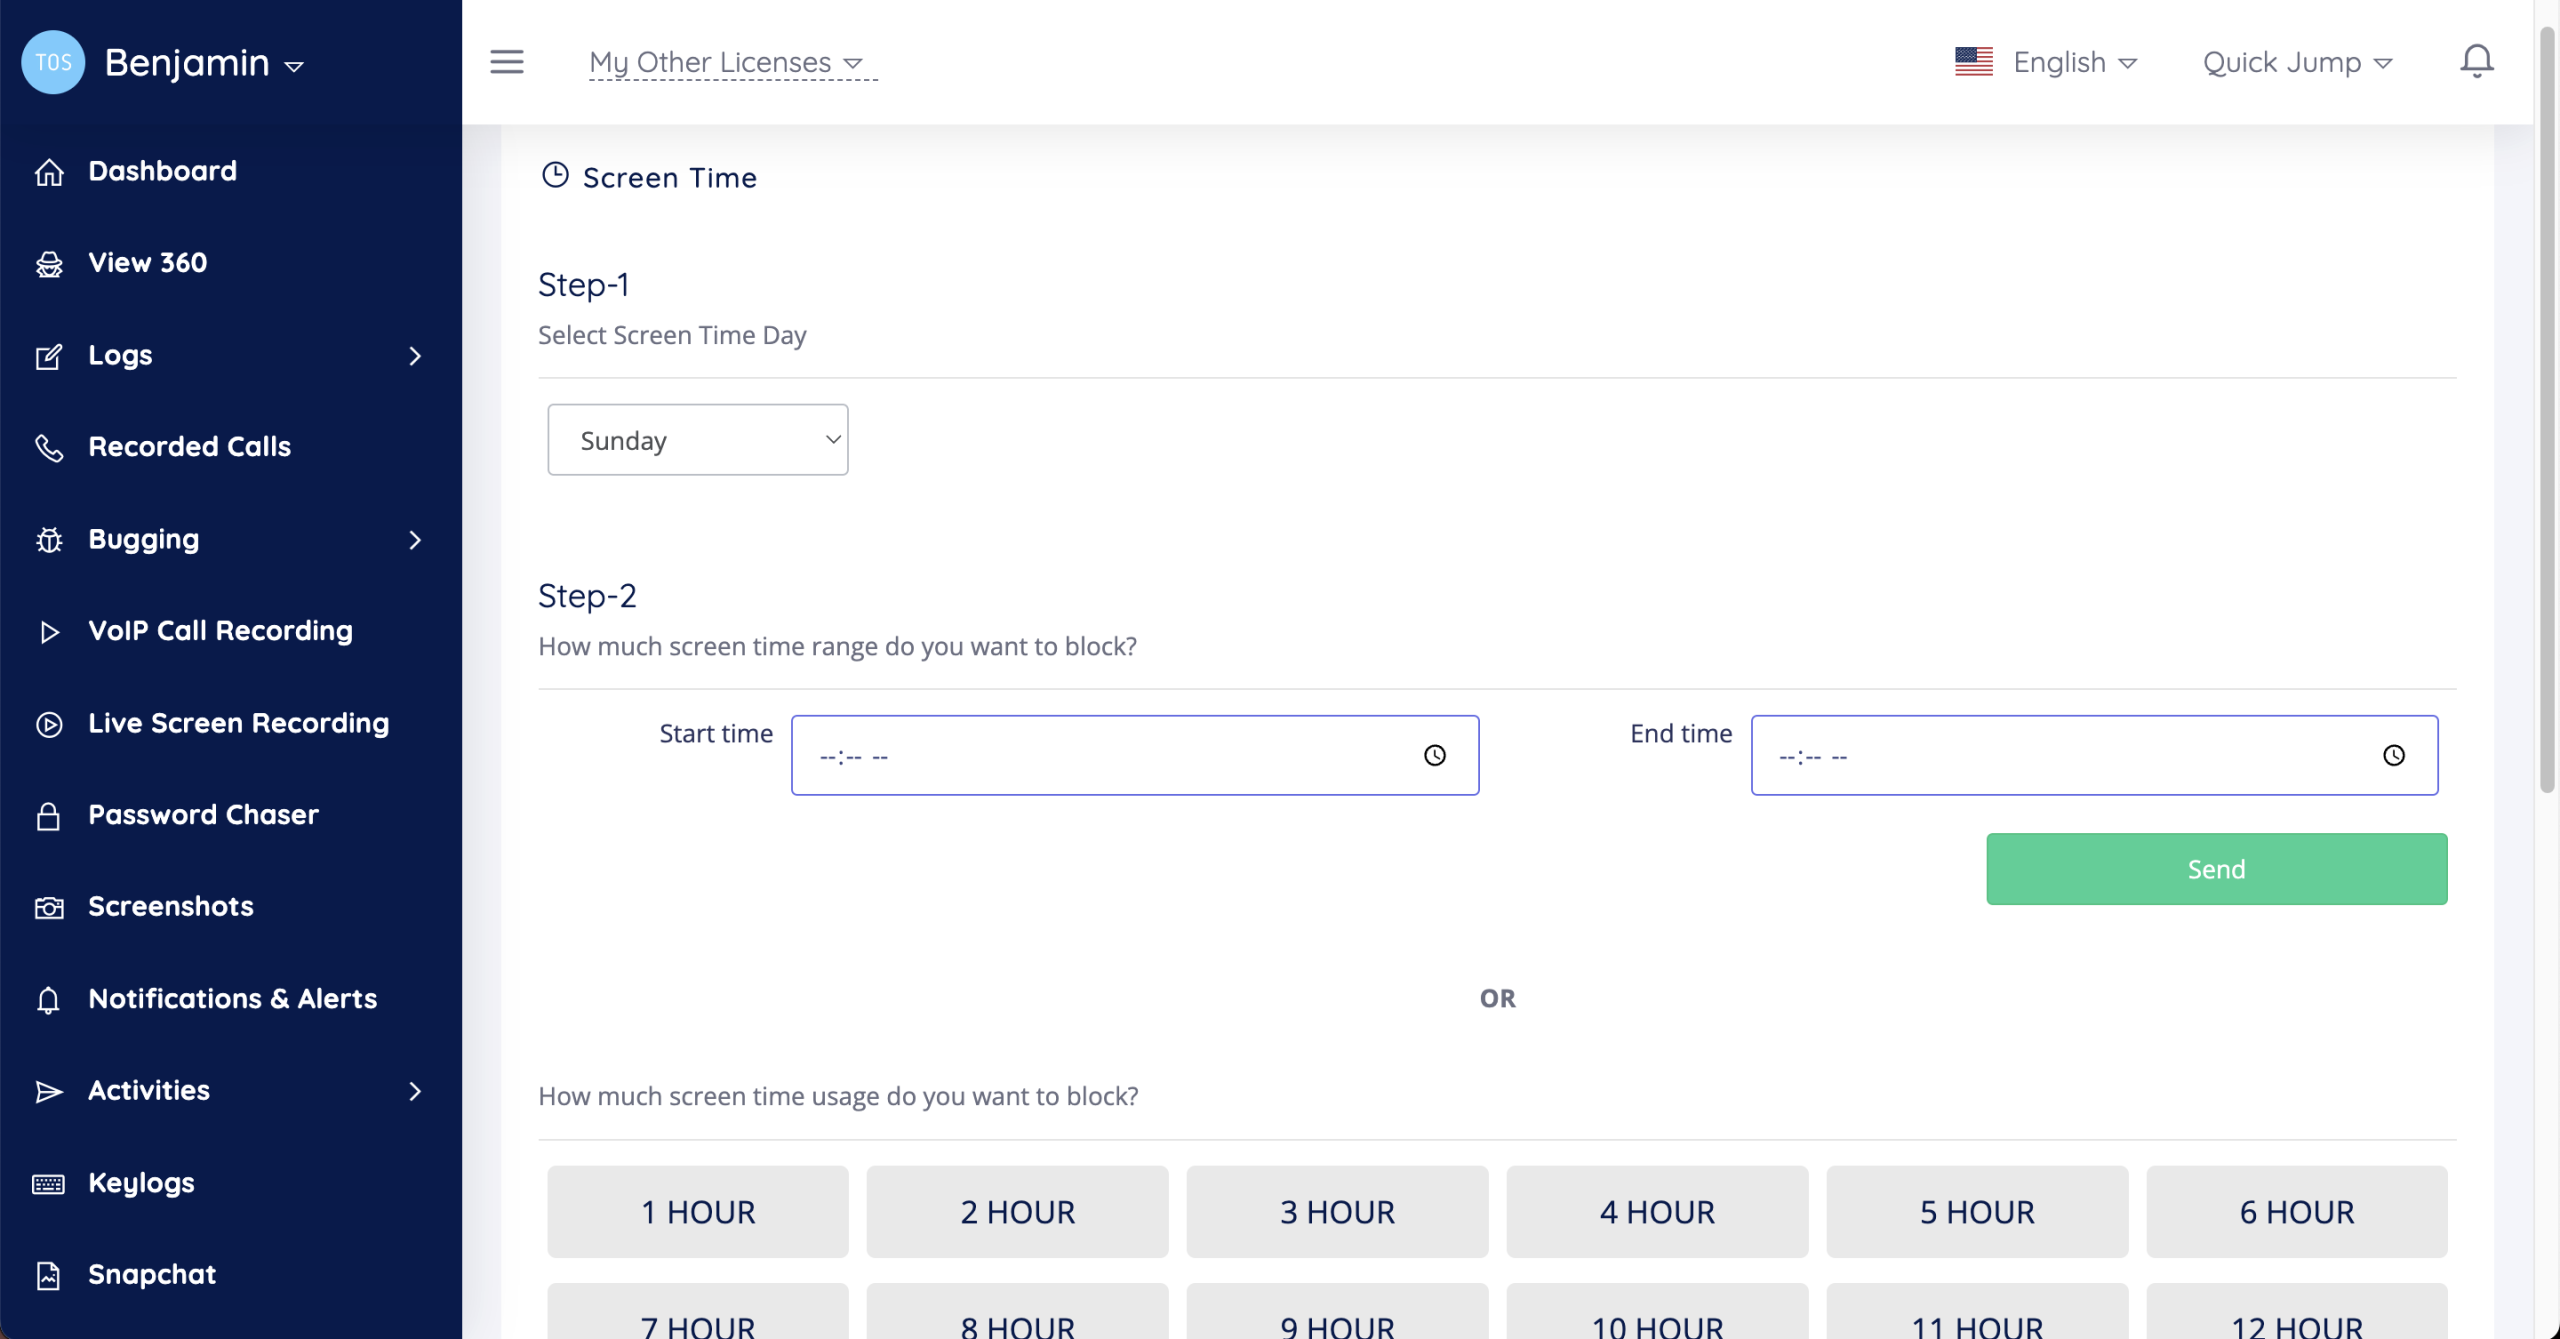
Task: Click the Screenshots camera icon
Action: point(48,908)
